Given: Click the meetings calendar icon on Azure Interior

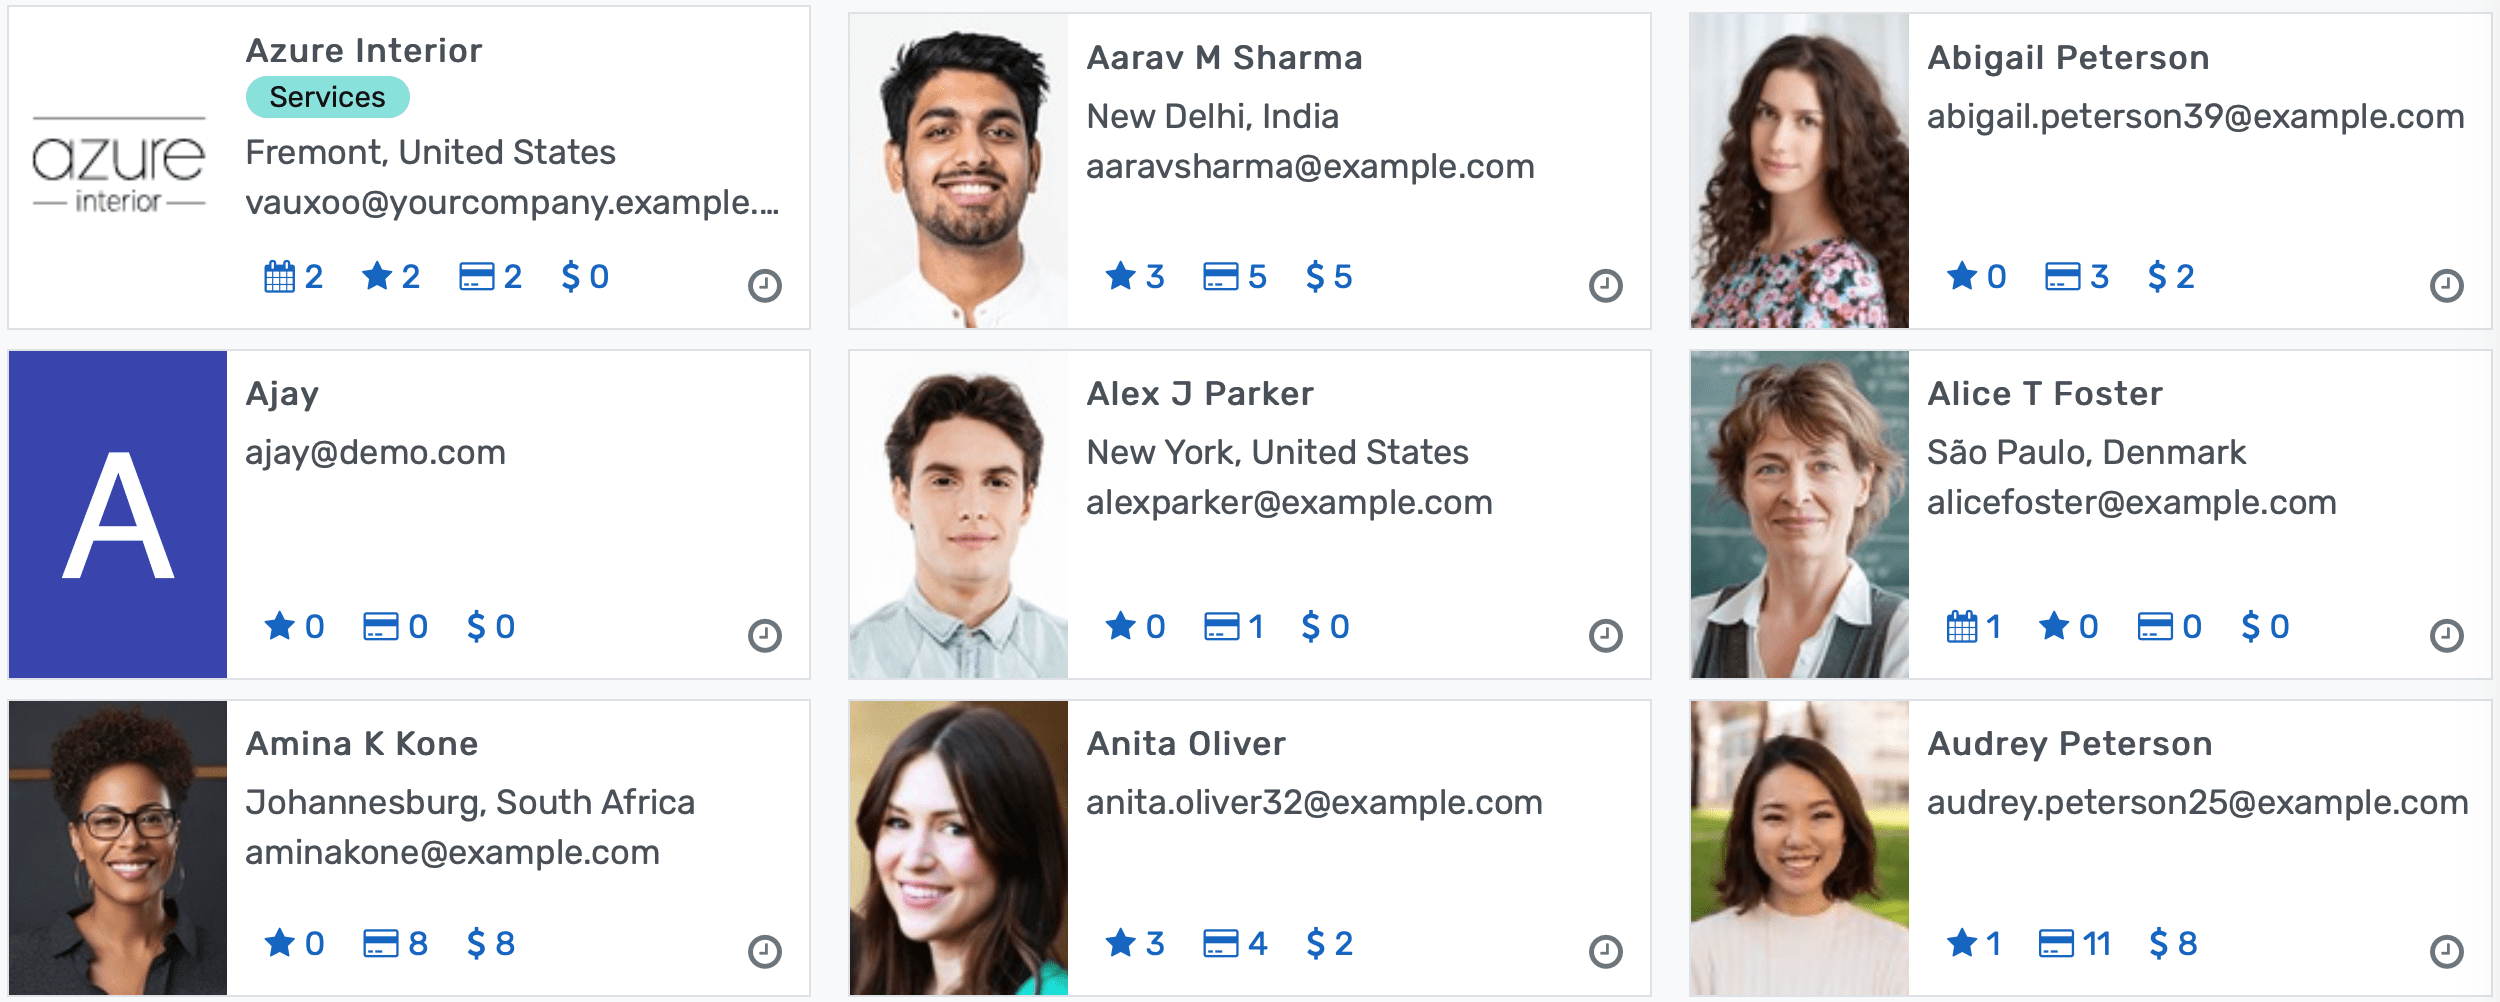Looking at the screenshot, I should click(279, 276).
